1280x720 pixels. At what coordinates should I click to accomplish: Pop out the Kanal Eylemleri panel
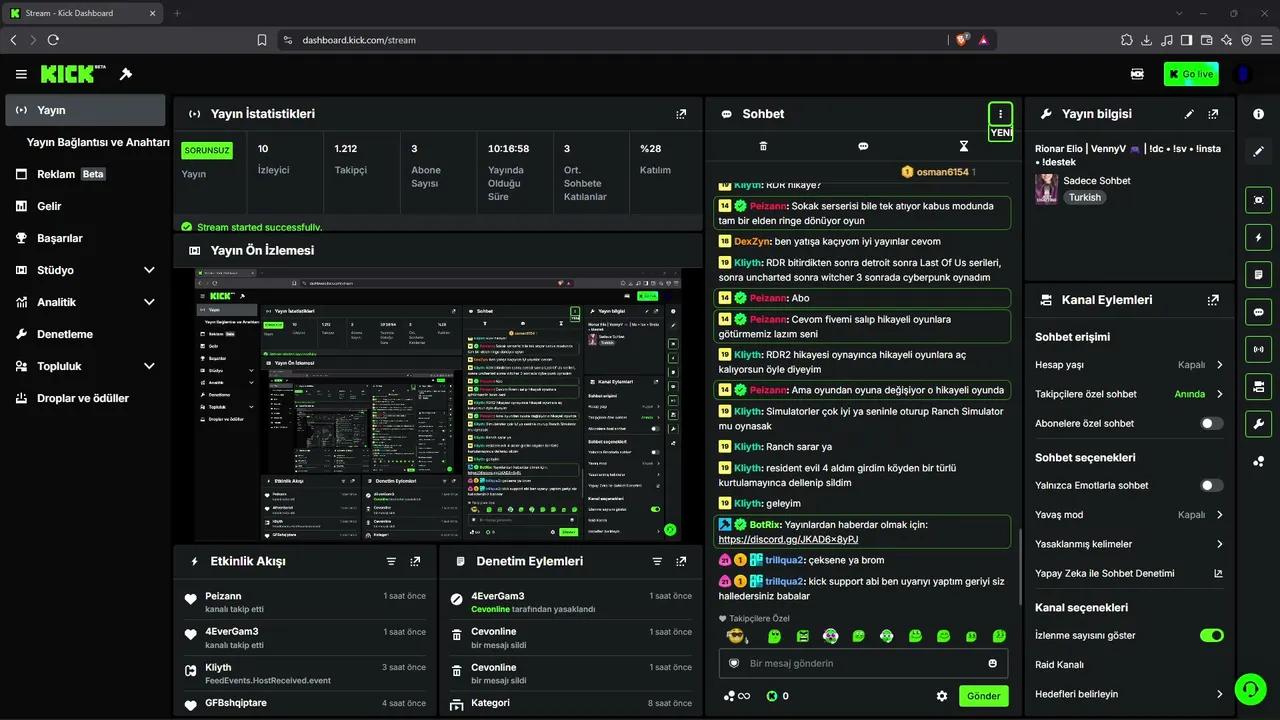(x=1213, y=300)
